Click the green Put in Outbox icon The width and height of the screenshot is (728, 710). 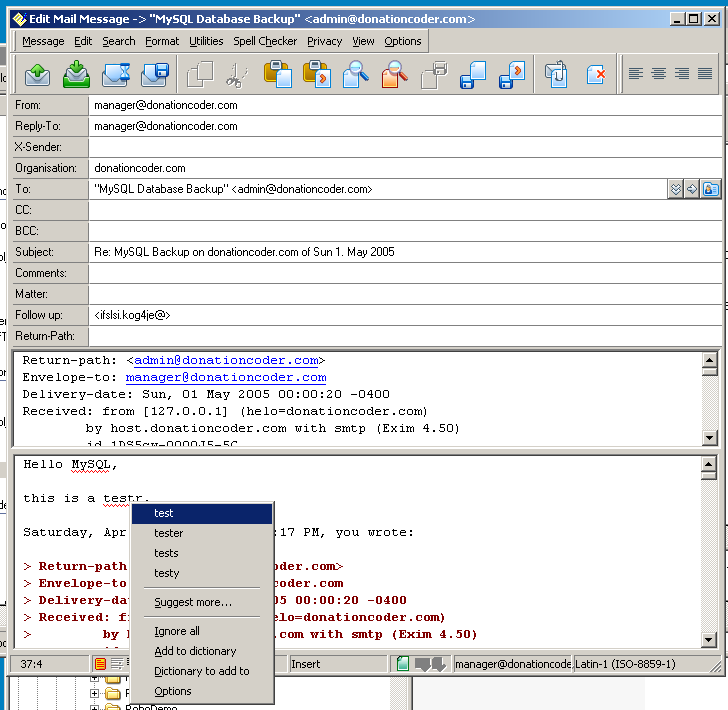(x=76, y=74)
